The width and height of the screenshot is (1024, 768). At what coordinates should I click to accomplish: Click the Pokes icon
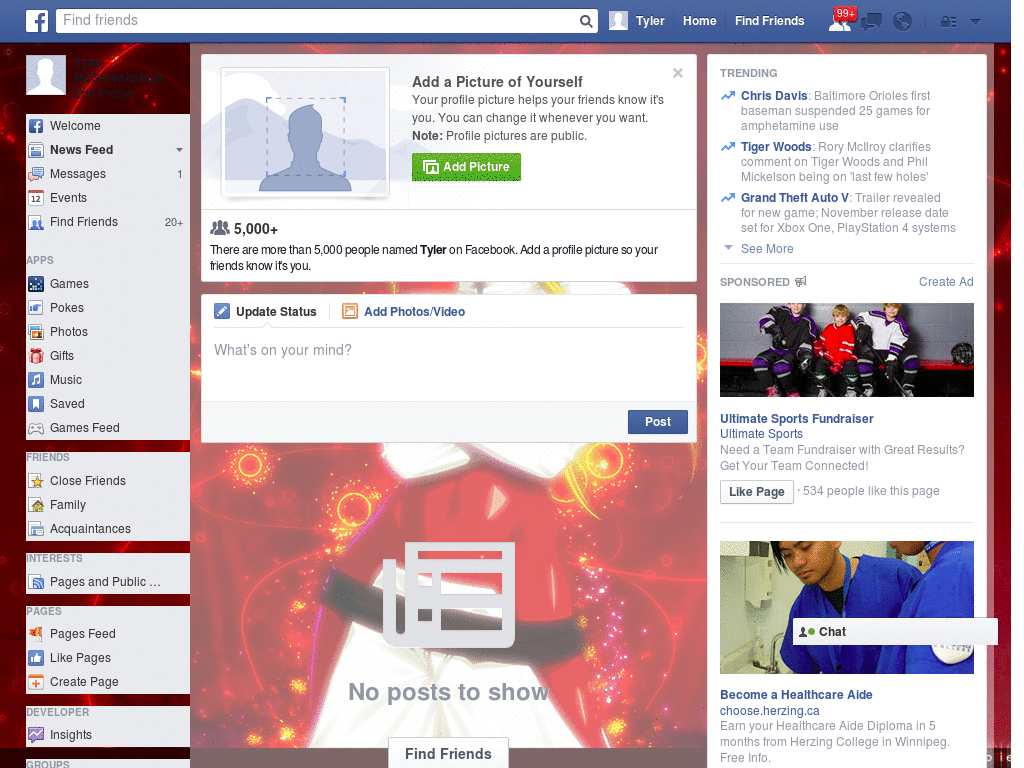click(36, 308)
